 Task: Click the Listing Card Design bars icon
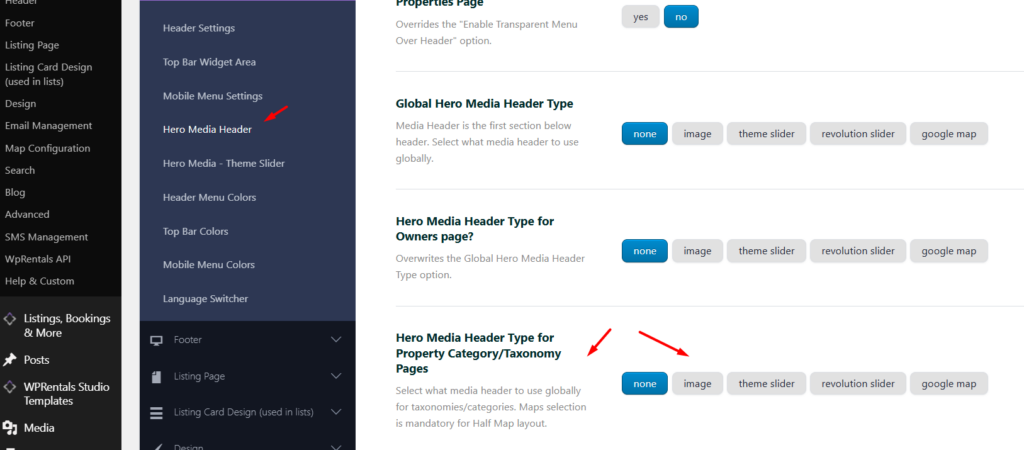pos(156,413)
